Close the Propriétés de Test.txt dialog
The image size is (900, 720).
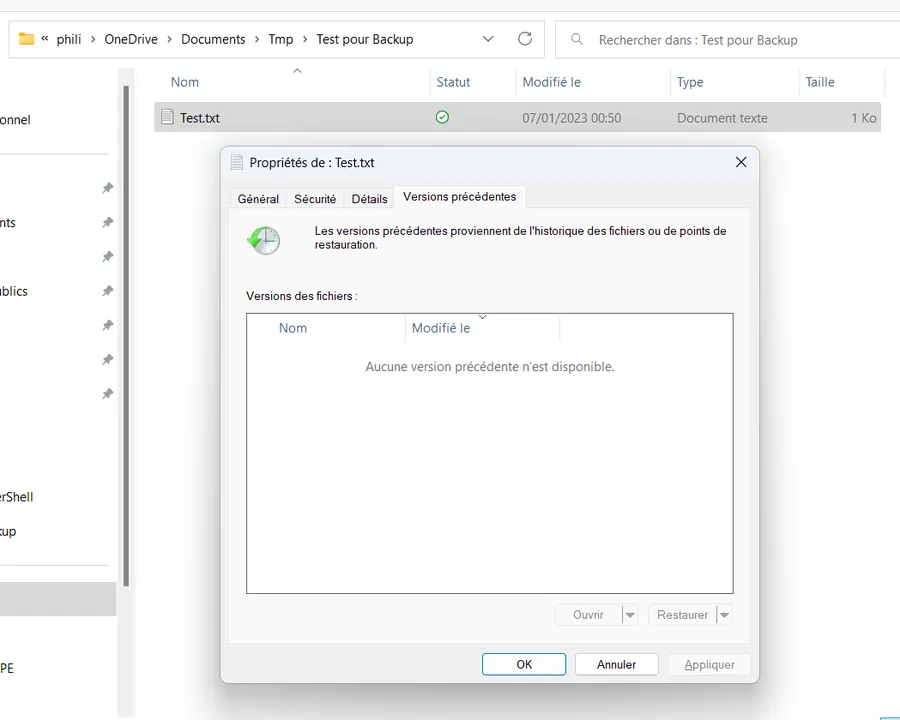pyautogui.click(x=741, y=162)
